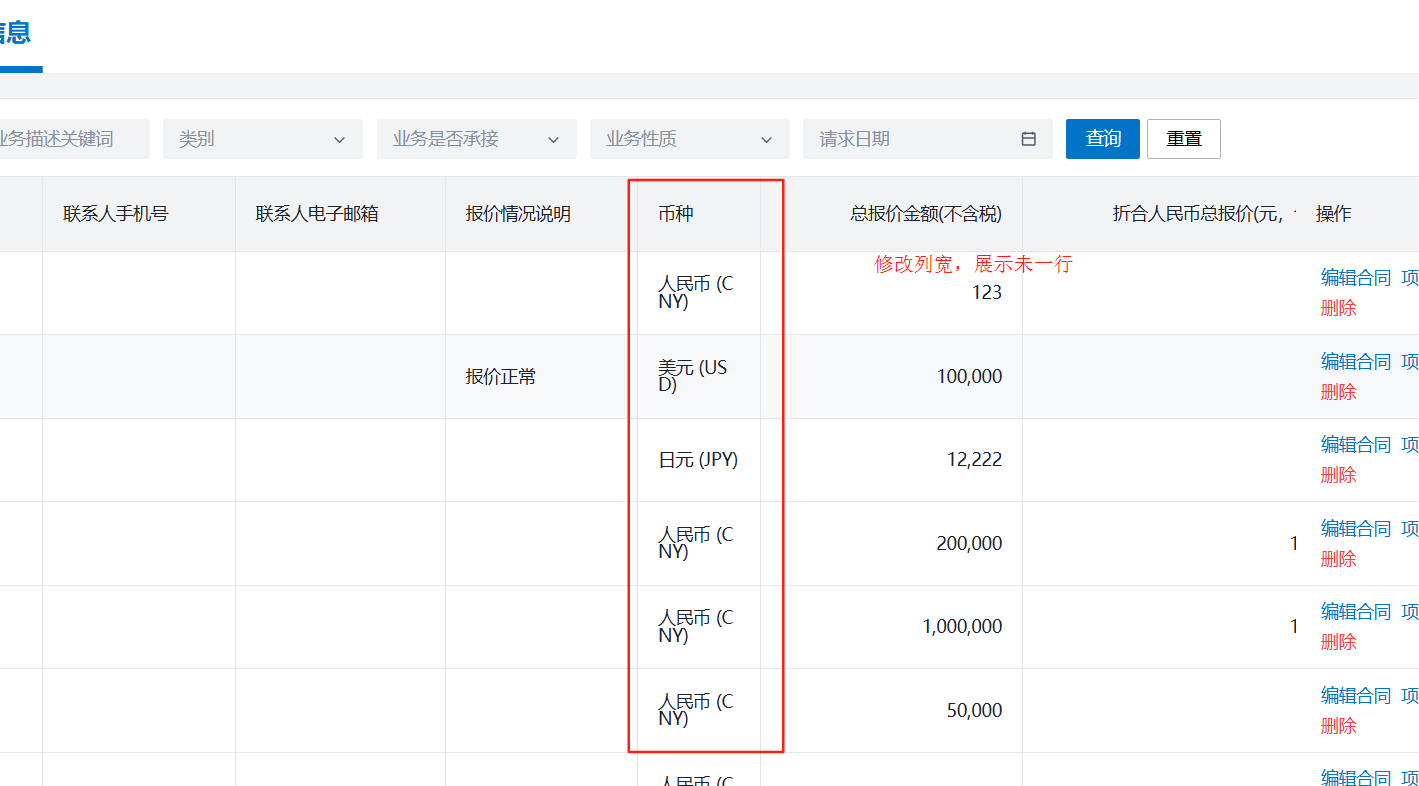Click 删除 in the 123 amount row
The width and height of the screenshot is (1419, 786).
tap(1338, 308)
